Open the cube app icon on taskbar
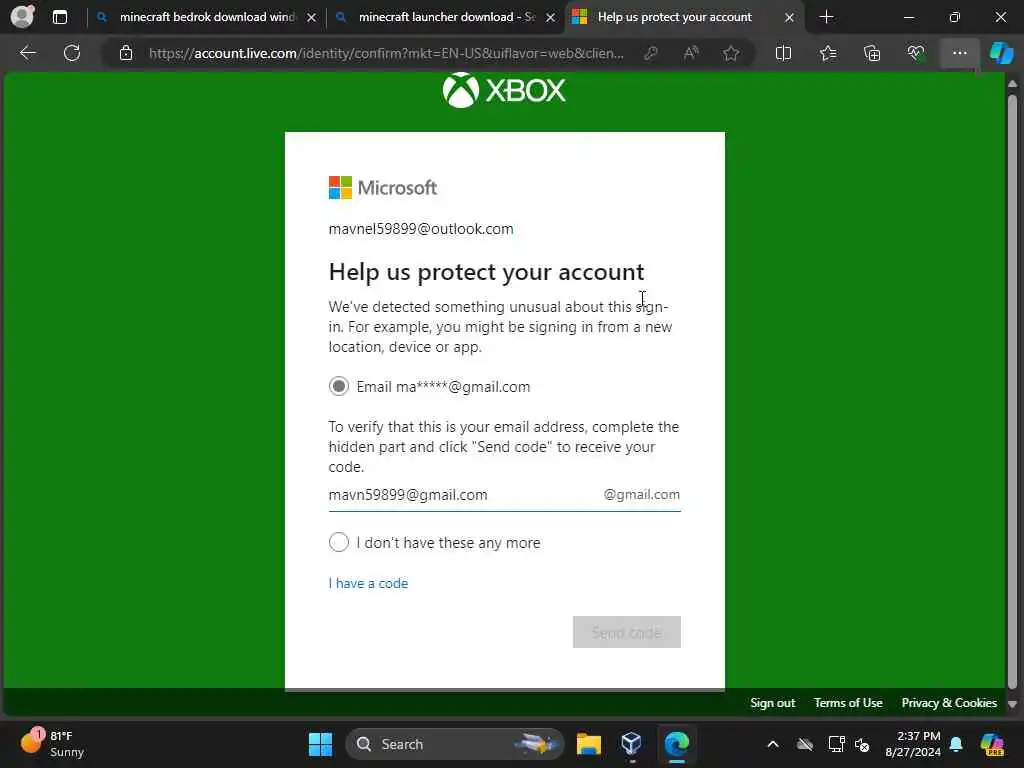Viewport: 1024px width, 768px height. tap(632, 744)
